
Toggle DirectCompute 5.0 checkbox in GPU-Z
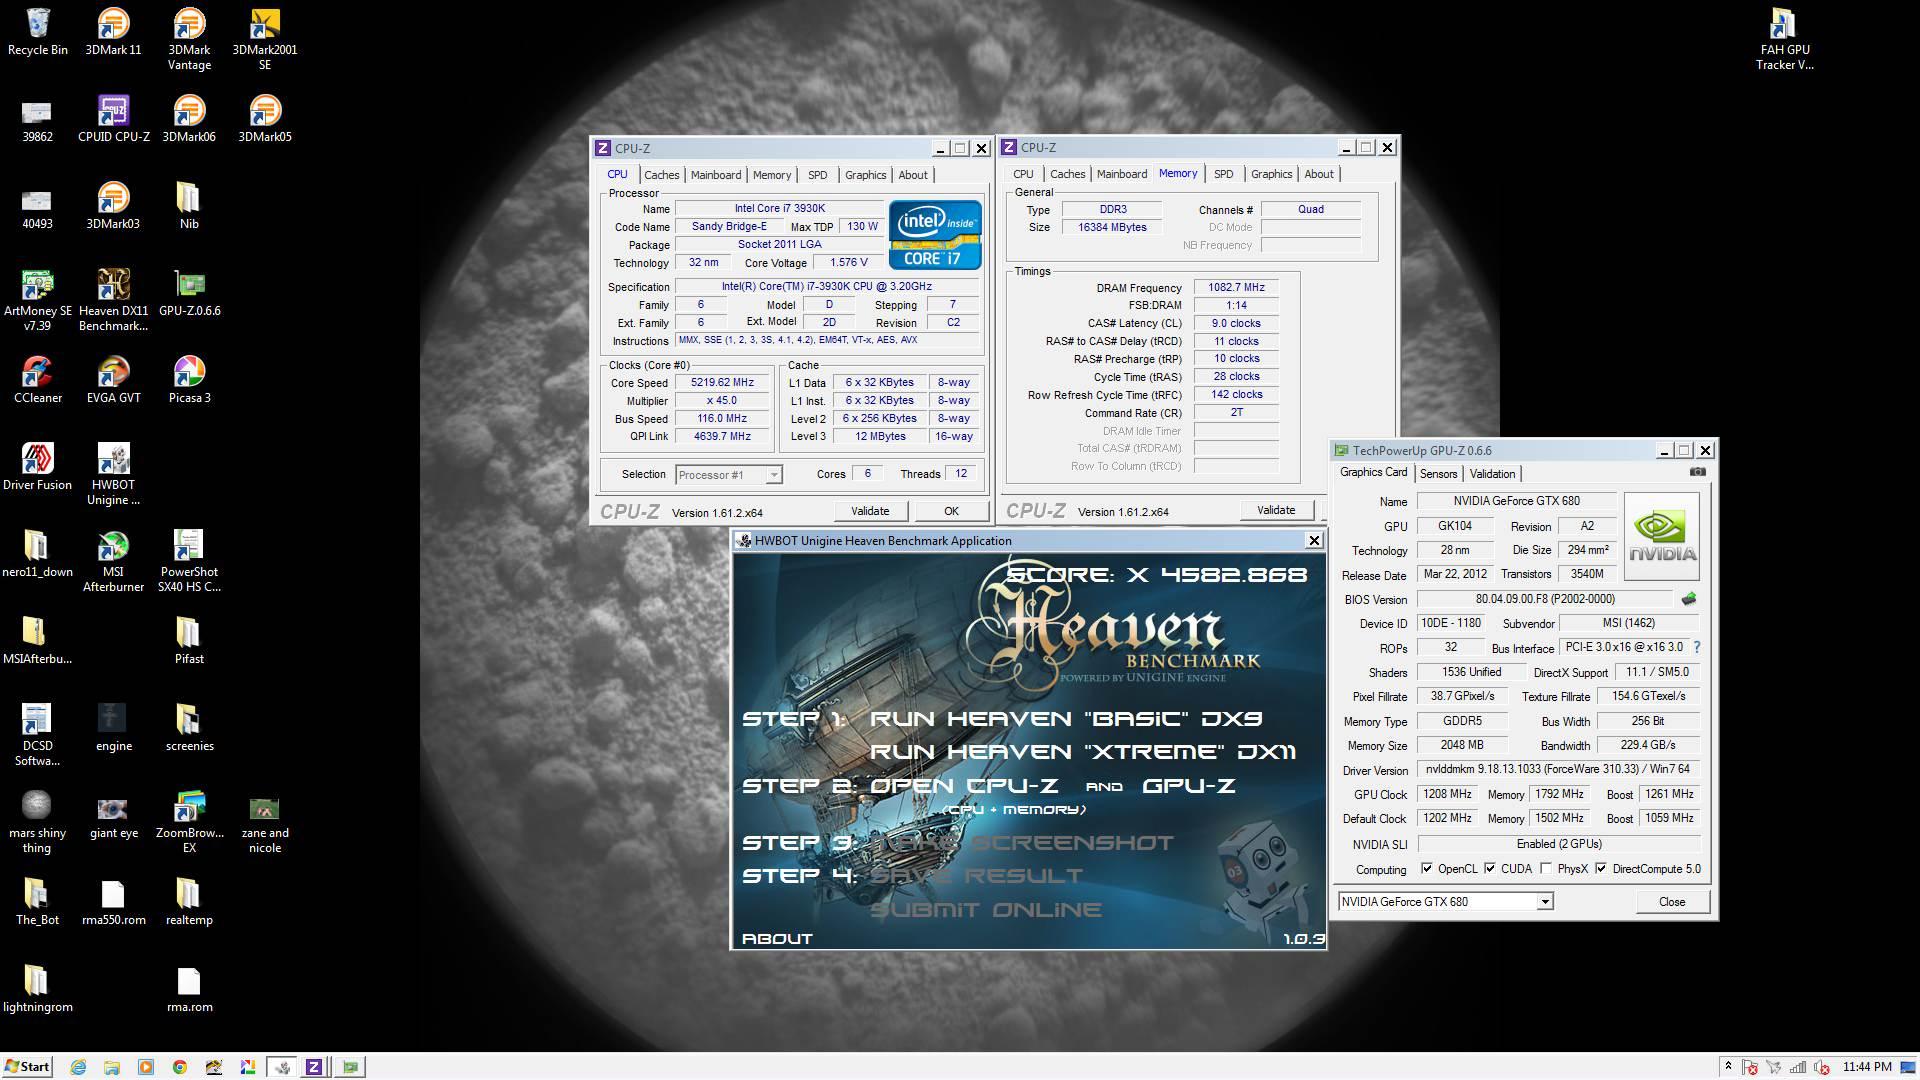point(1601,868)
